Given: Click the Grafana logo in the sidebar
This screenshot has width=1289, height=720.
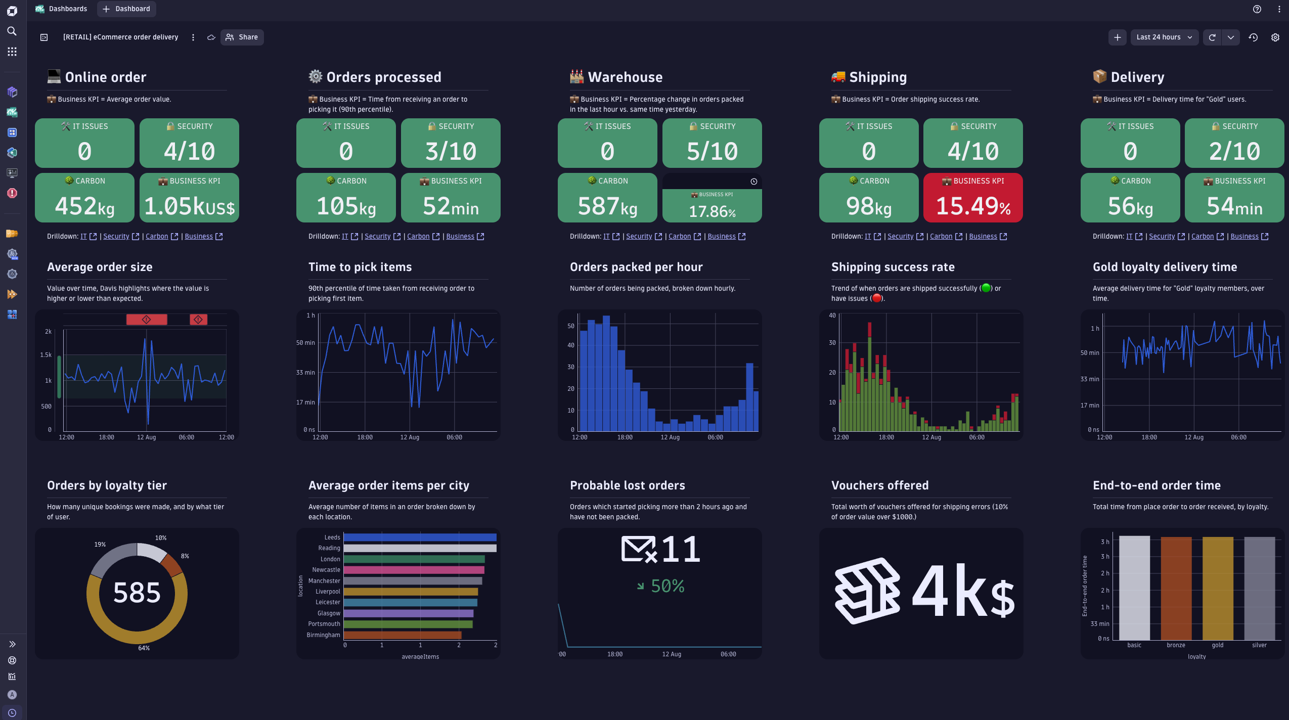Looking at the screenshot, I should (x=11, y=10).
